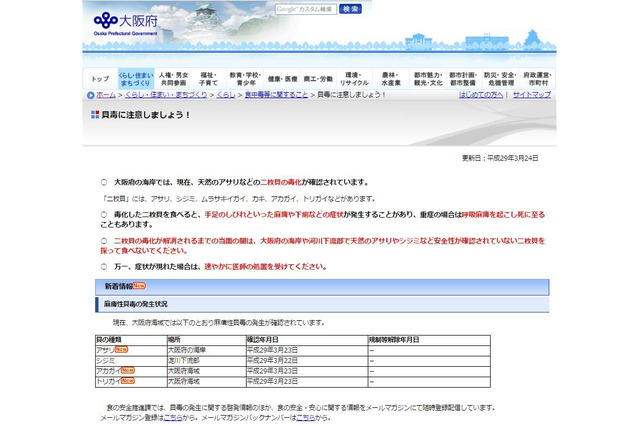Open the 都市魅力・観光・文化 tab

pos(428,79)
